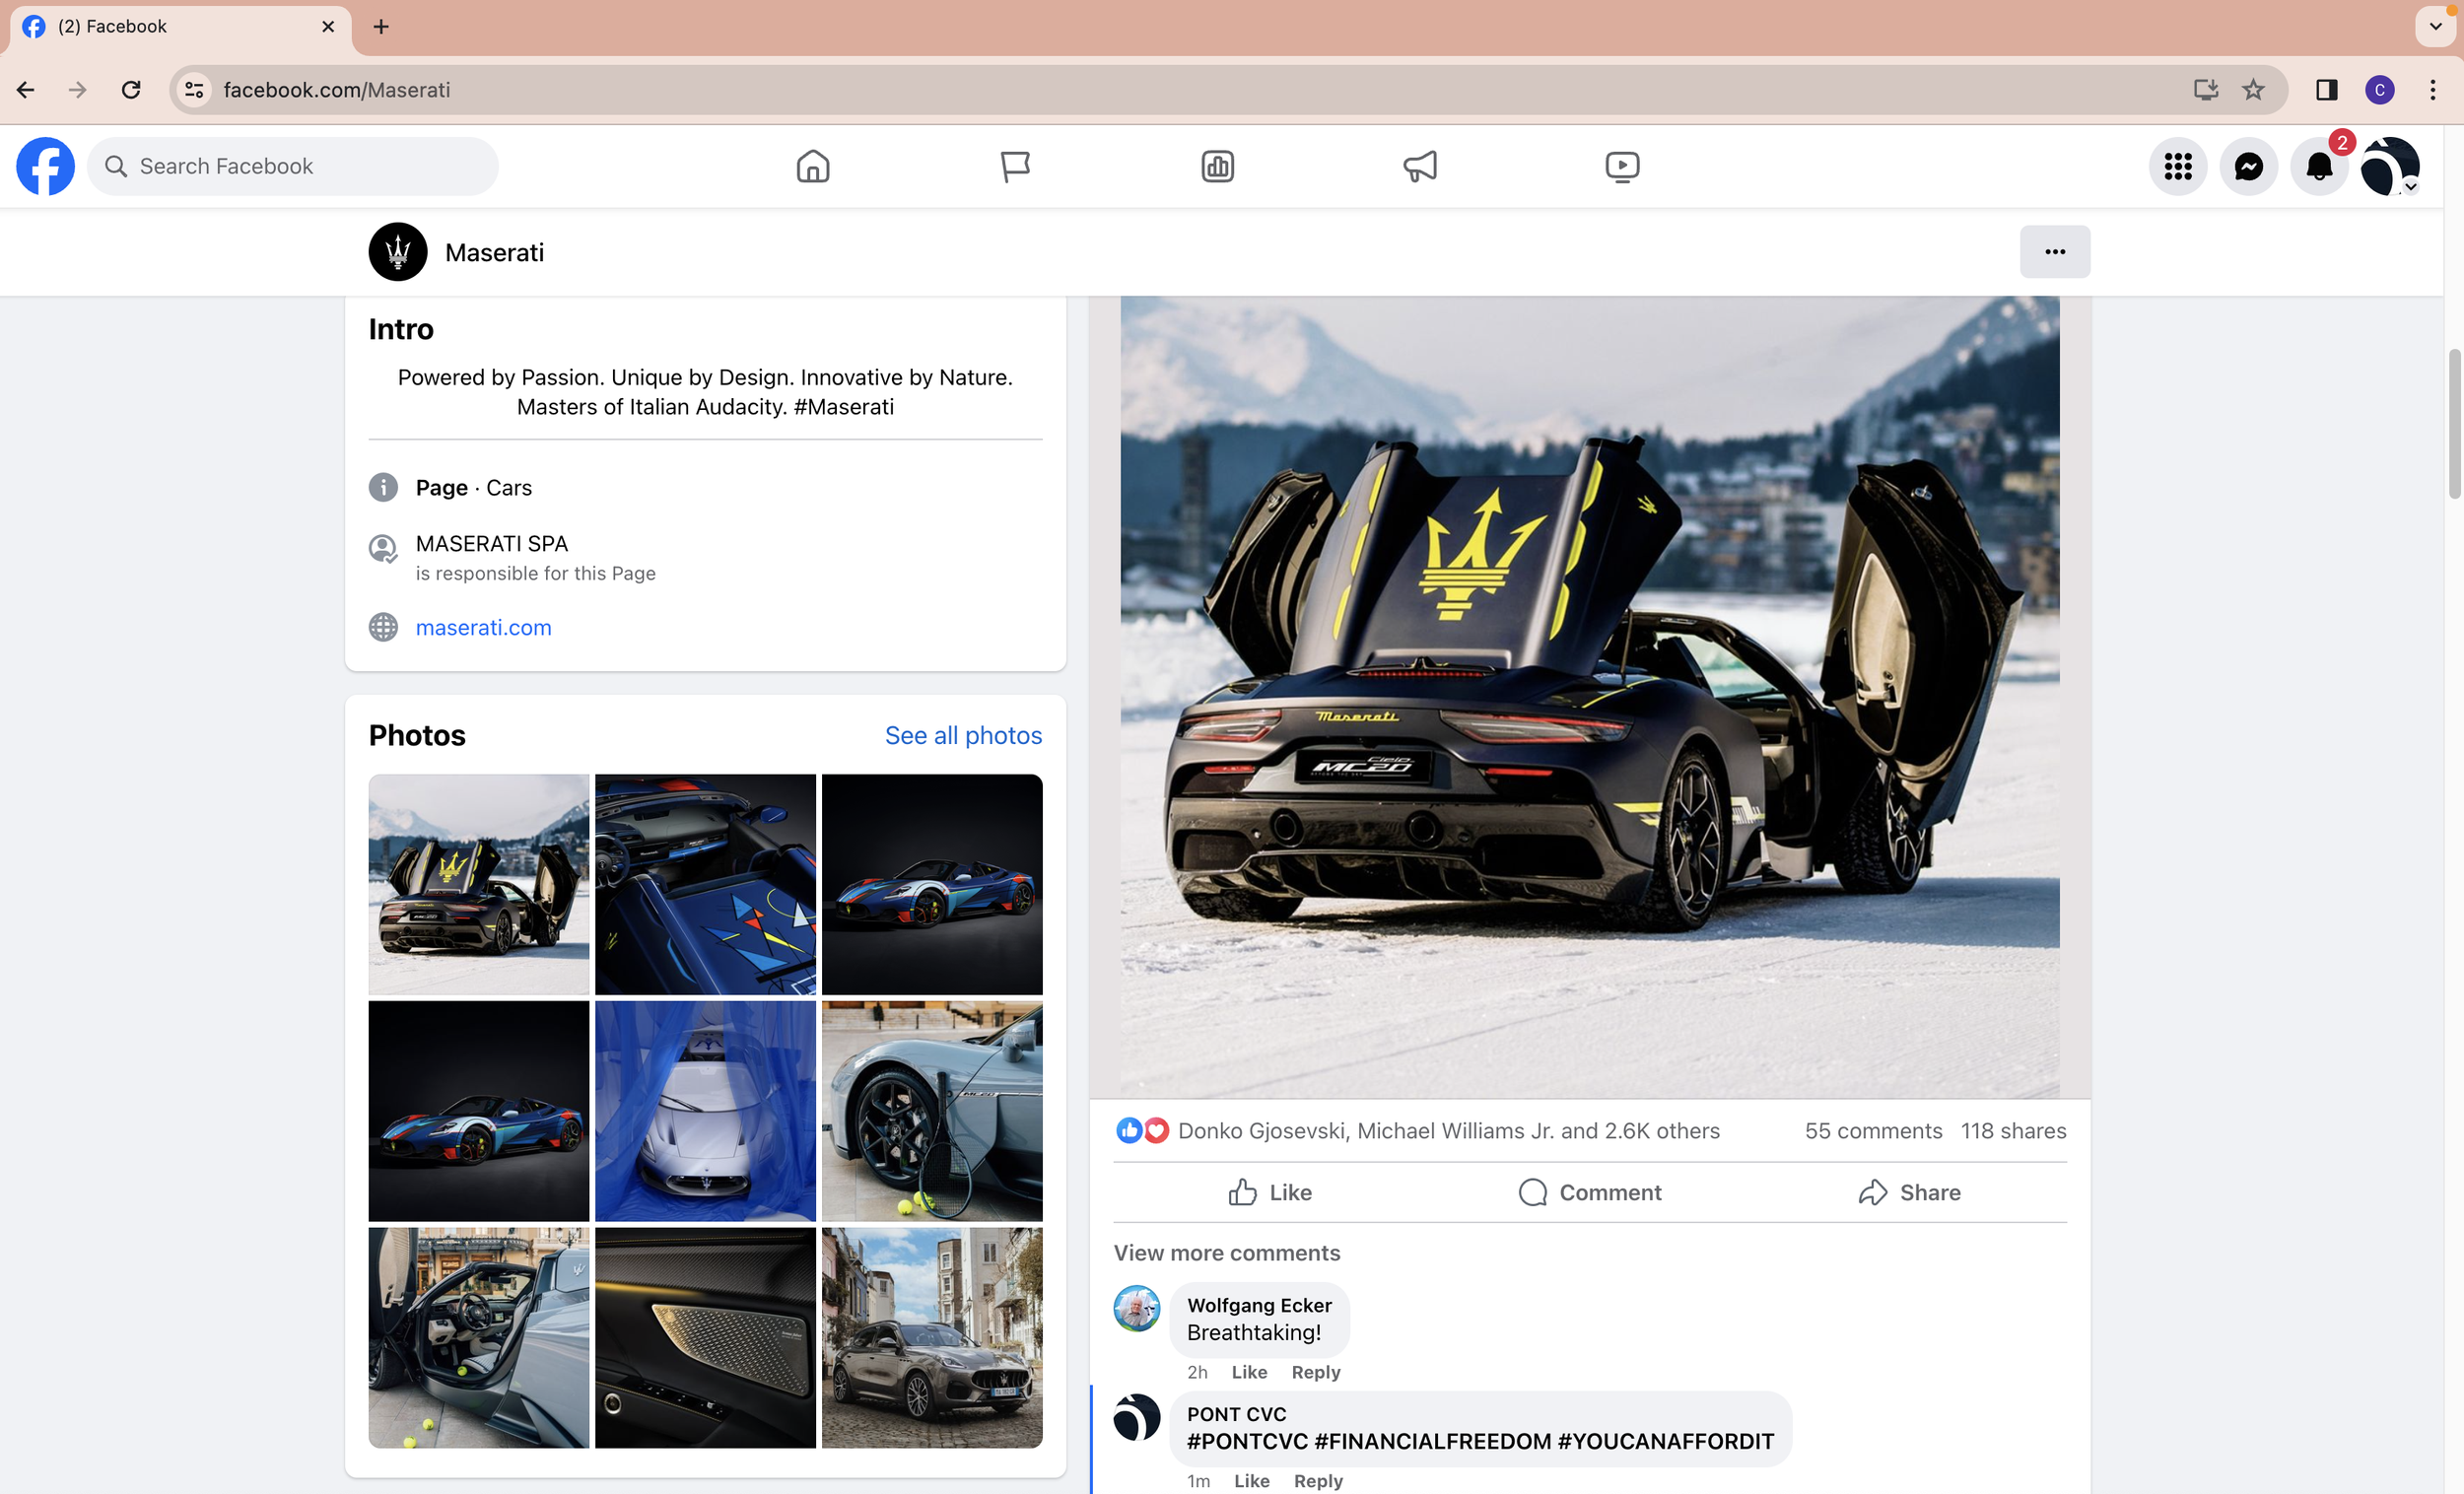
Task: Toggle the browser side panel
Action: [2327, 90]
